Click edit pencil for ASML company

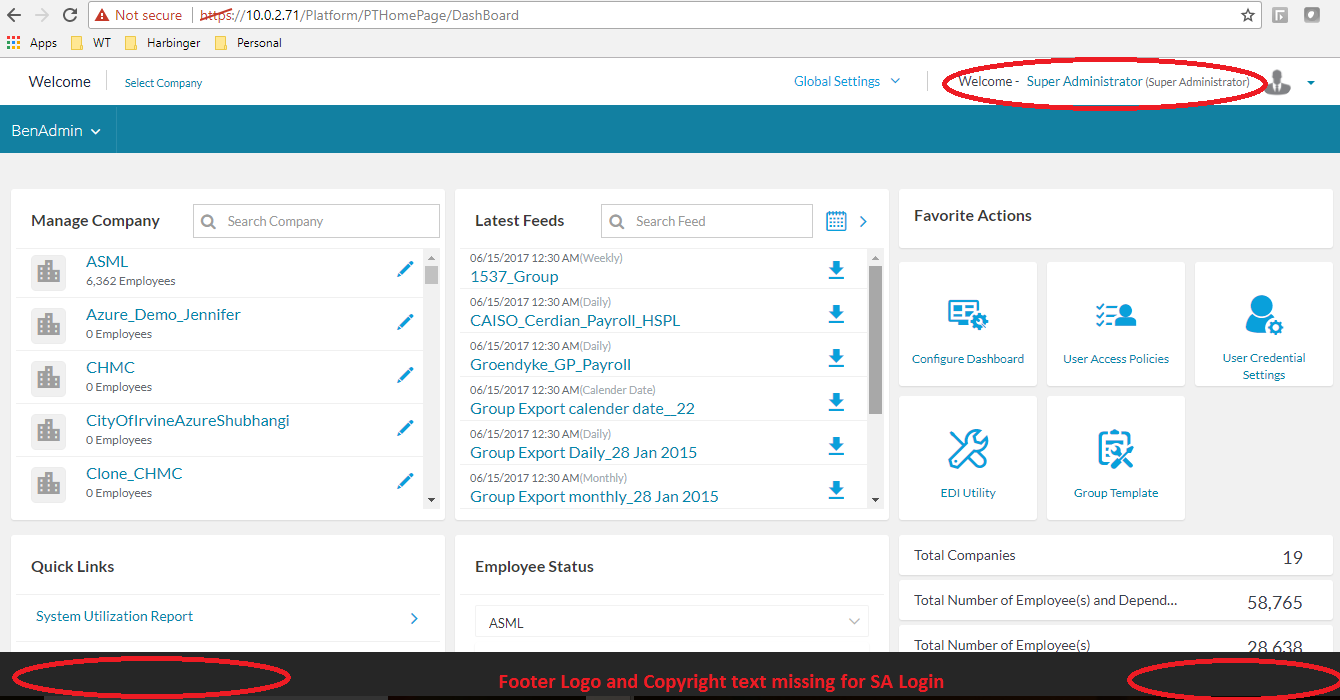405,269
